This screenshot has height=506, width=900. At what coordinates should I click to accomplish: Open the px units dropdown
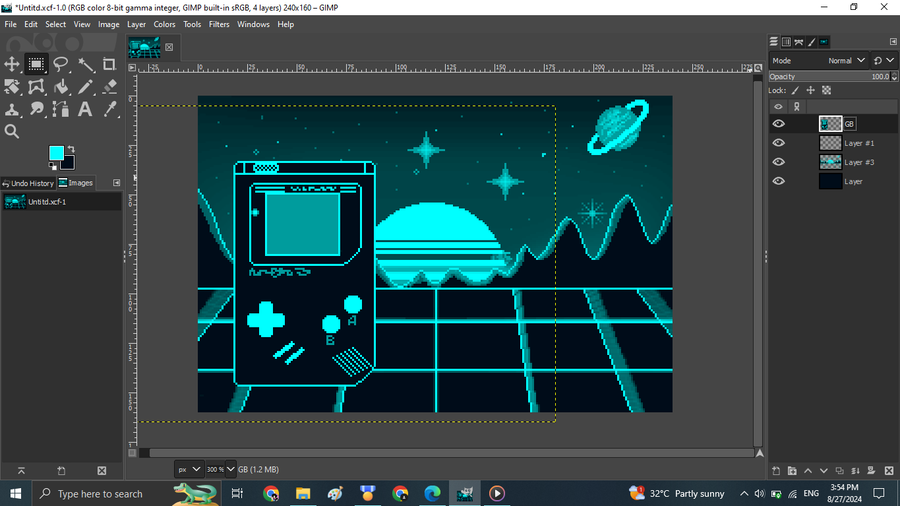[189, 469]
